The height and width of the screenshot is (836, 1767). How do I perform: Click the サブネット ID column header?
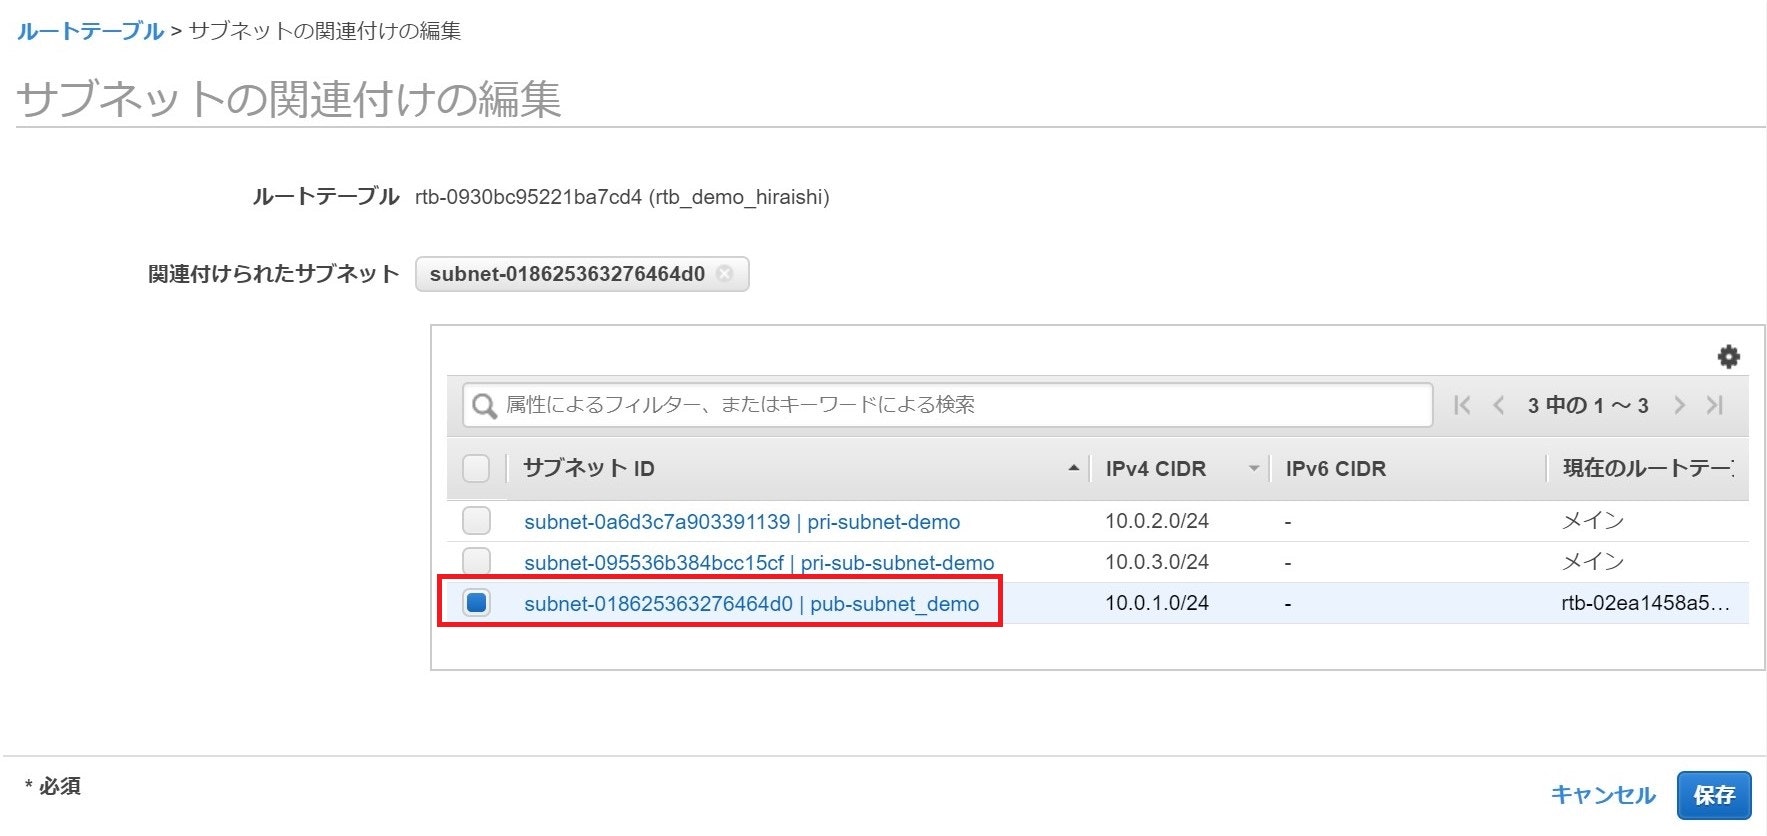589,468
